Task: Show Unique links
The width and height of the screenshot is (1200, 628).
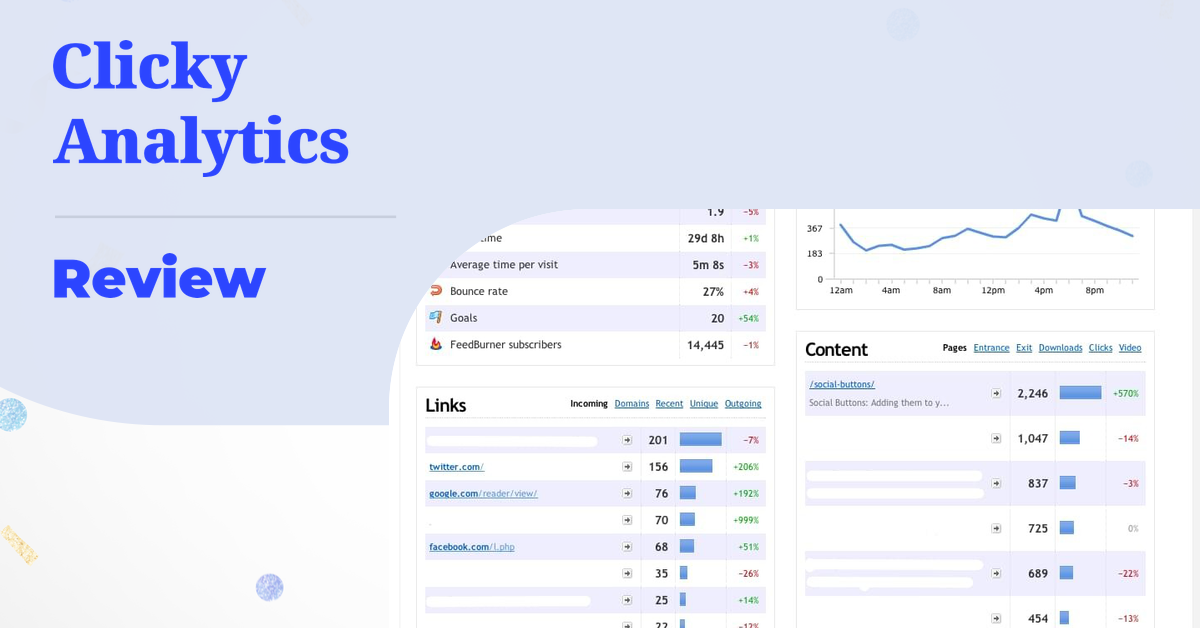Action: (703, 404)
